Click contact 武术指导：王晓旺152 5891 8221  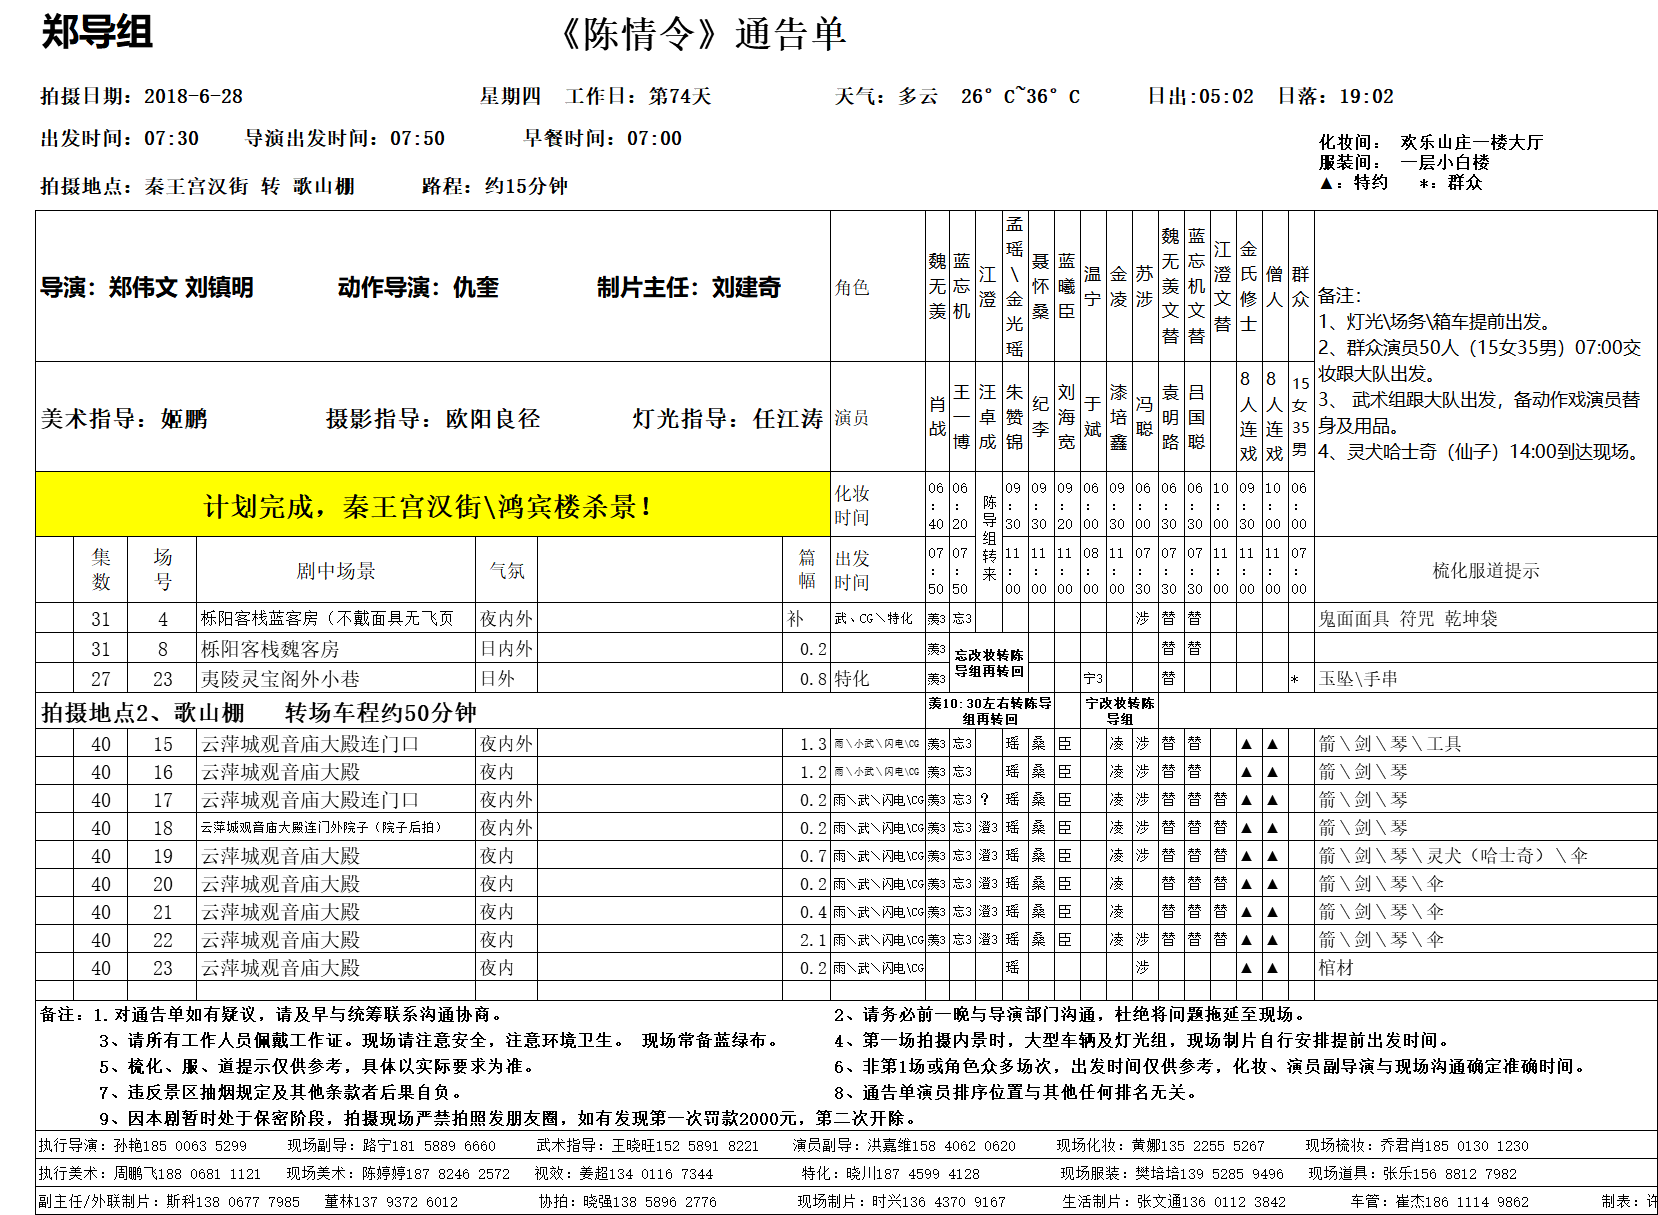647,1146
